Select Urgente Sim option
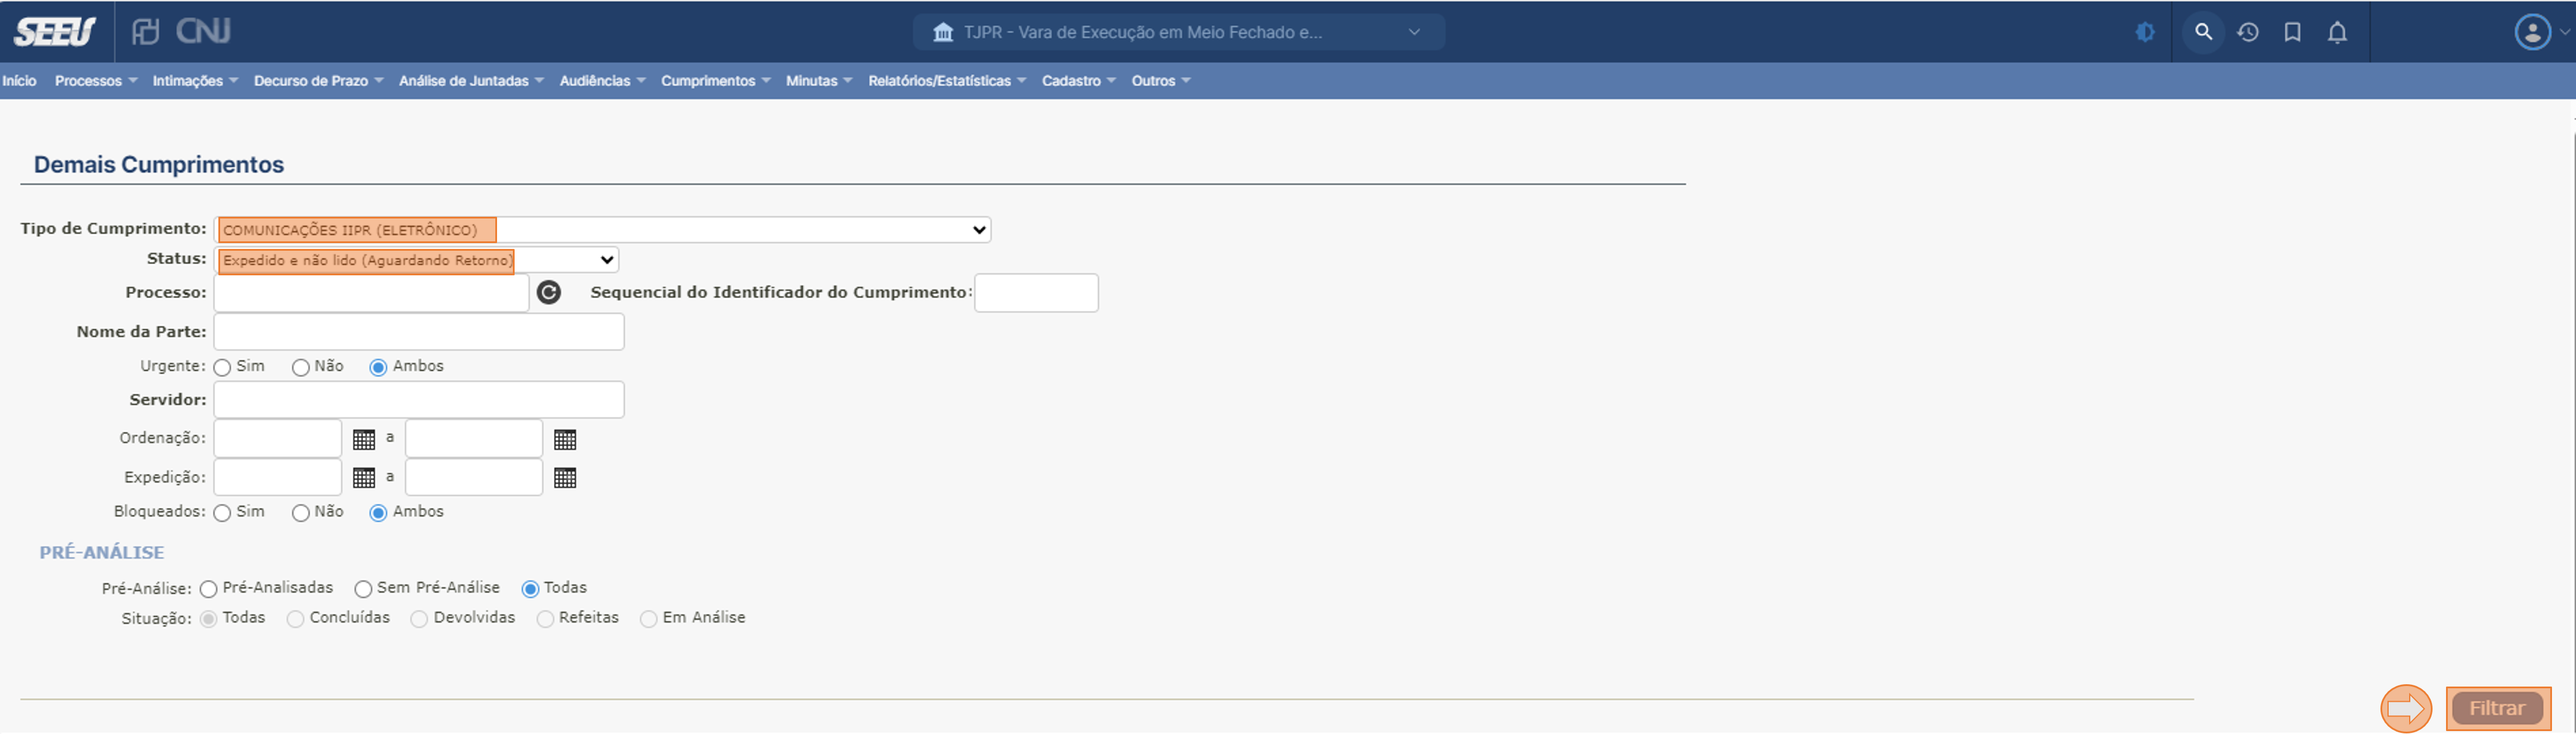Viewport: 2576px width, 734px height. click(222, 368)
